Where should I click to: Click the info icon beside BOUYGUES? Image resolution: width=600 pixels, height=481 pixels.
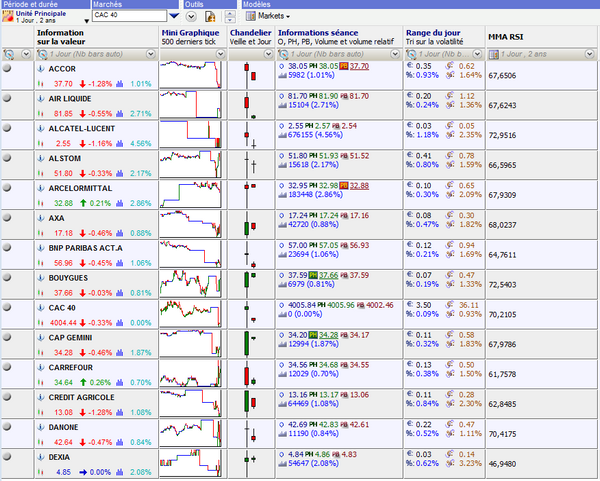click(x=41, y=278)
